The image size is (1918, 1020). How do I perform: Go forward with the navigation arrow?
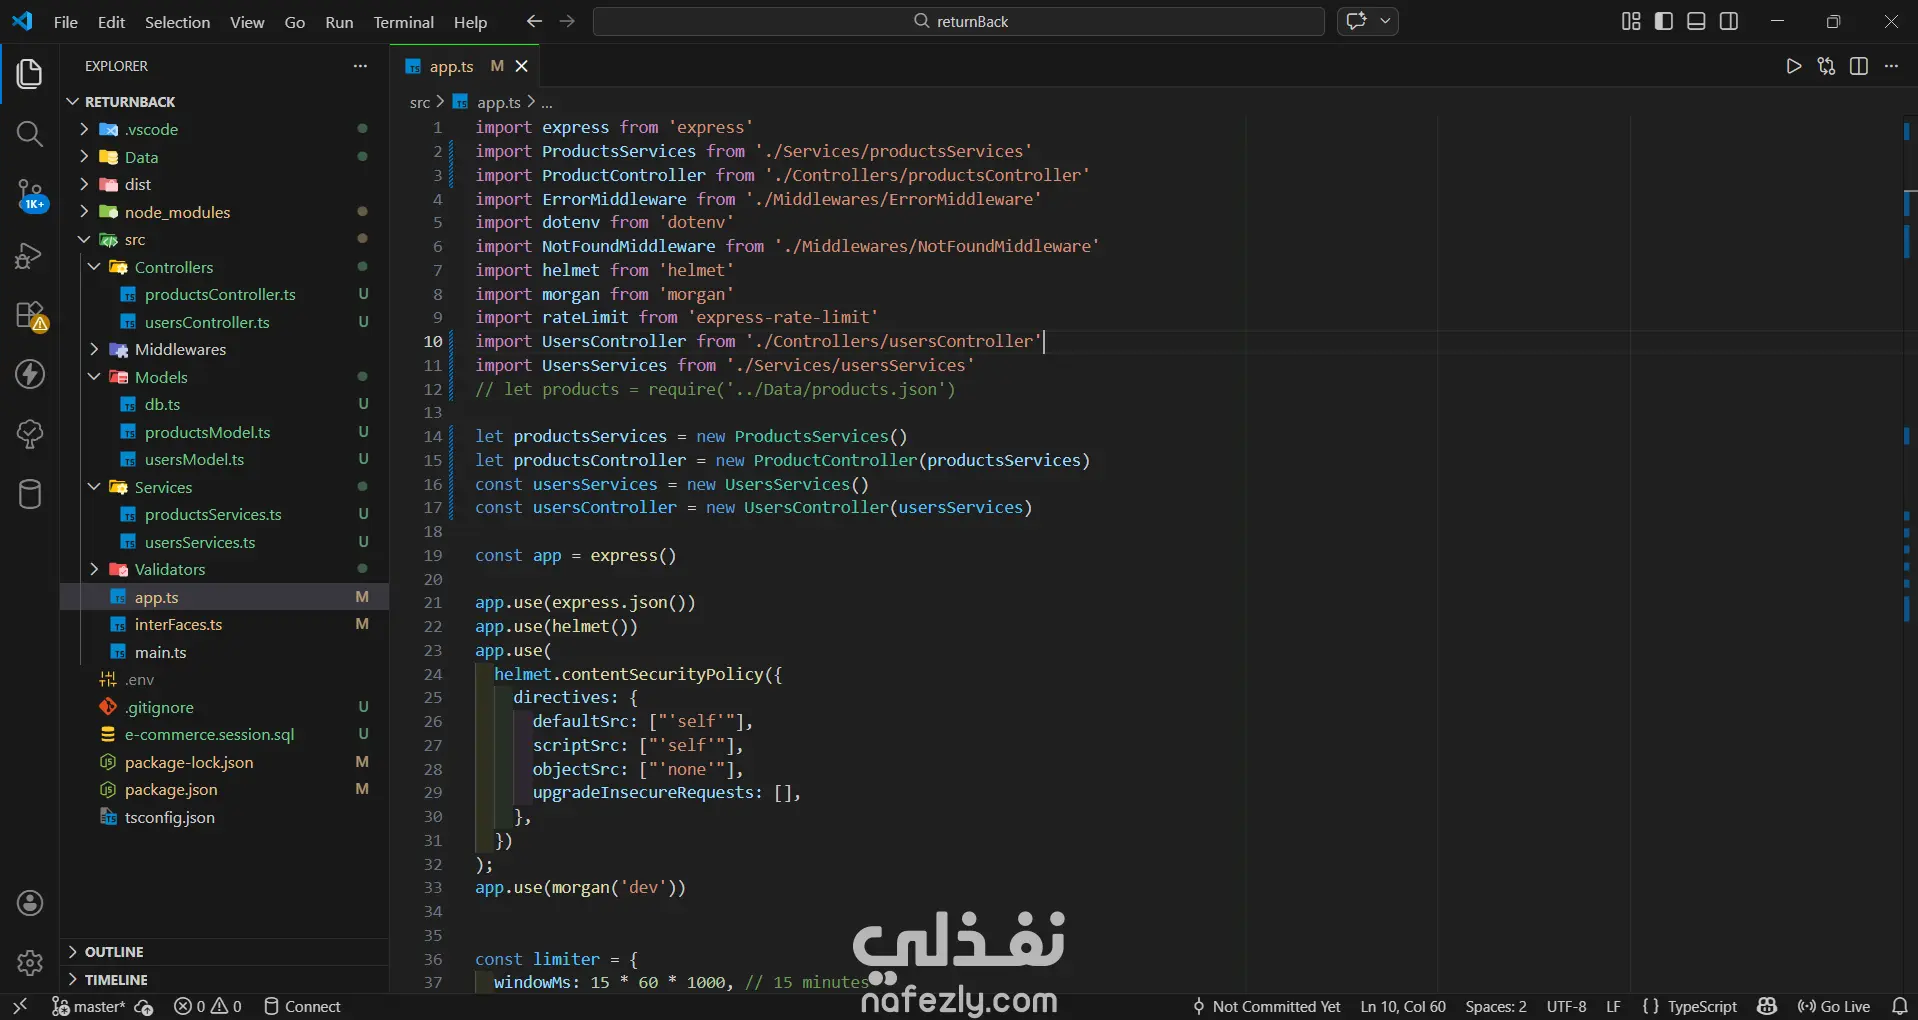567,21
